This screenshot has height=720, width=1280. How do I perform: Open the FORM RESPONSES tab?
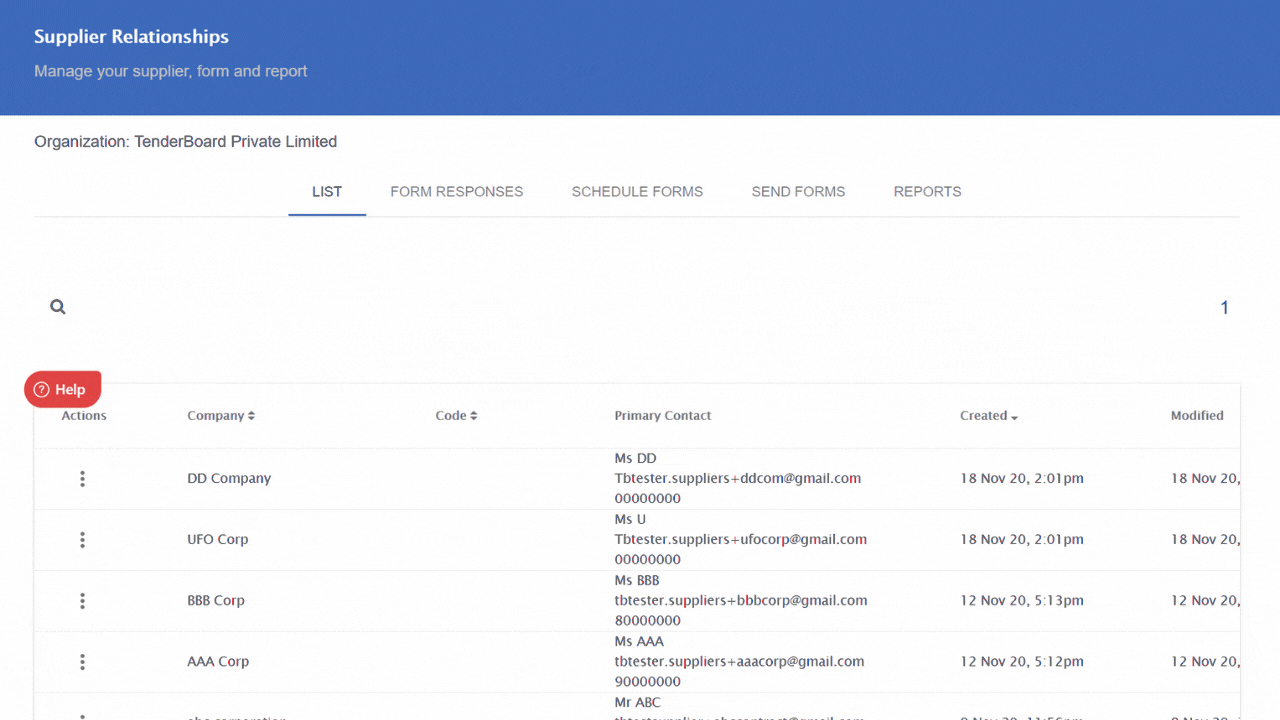pos(457,191)
